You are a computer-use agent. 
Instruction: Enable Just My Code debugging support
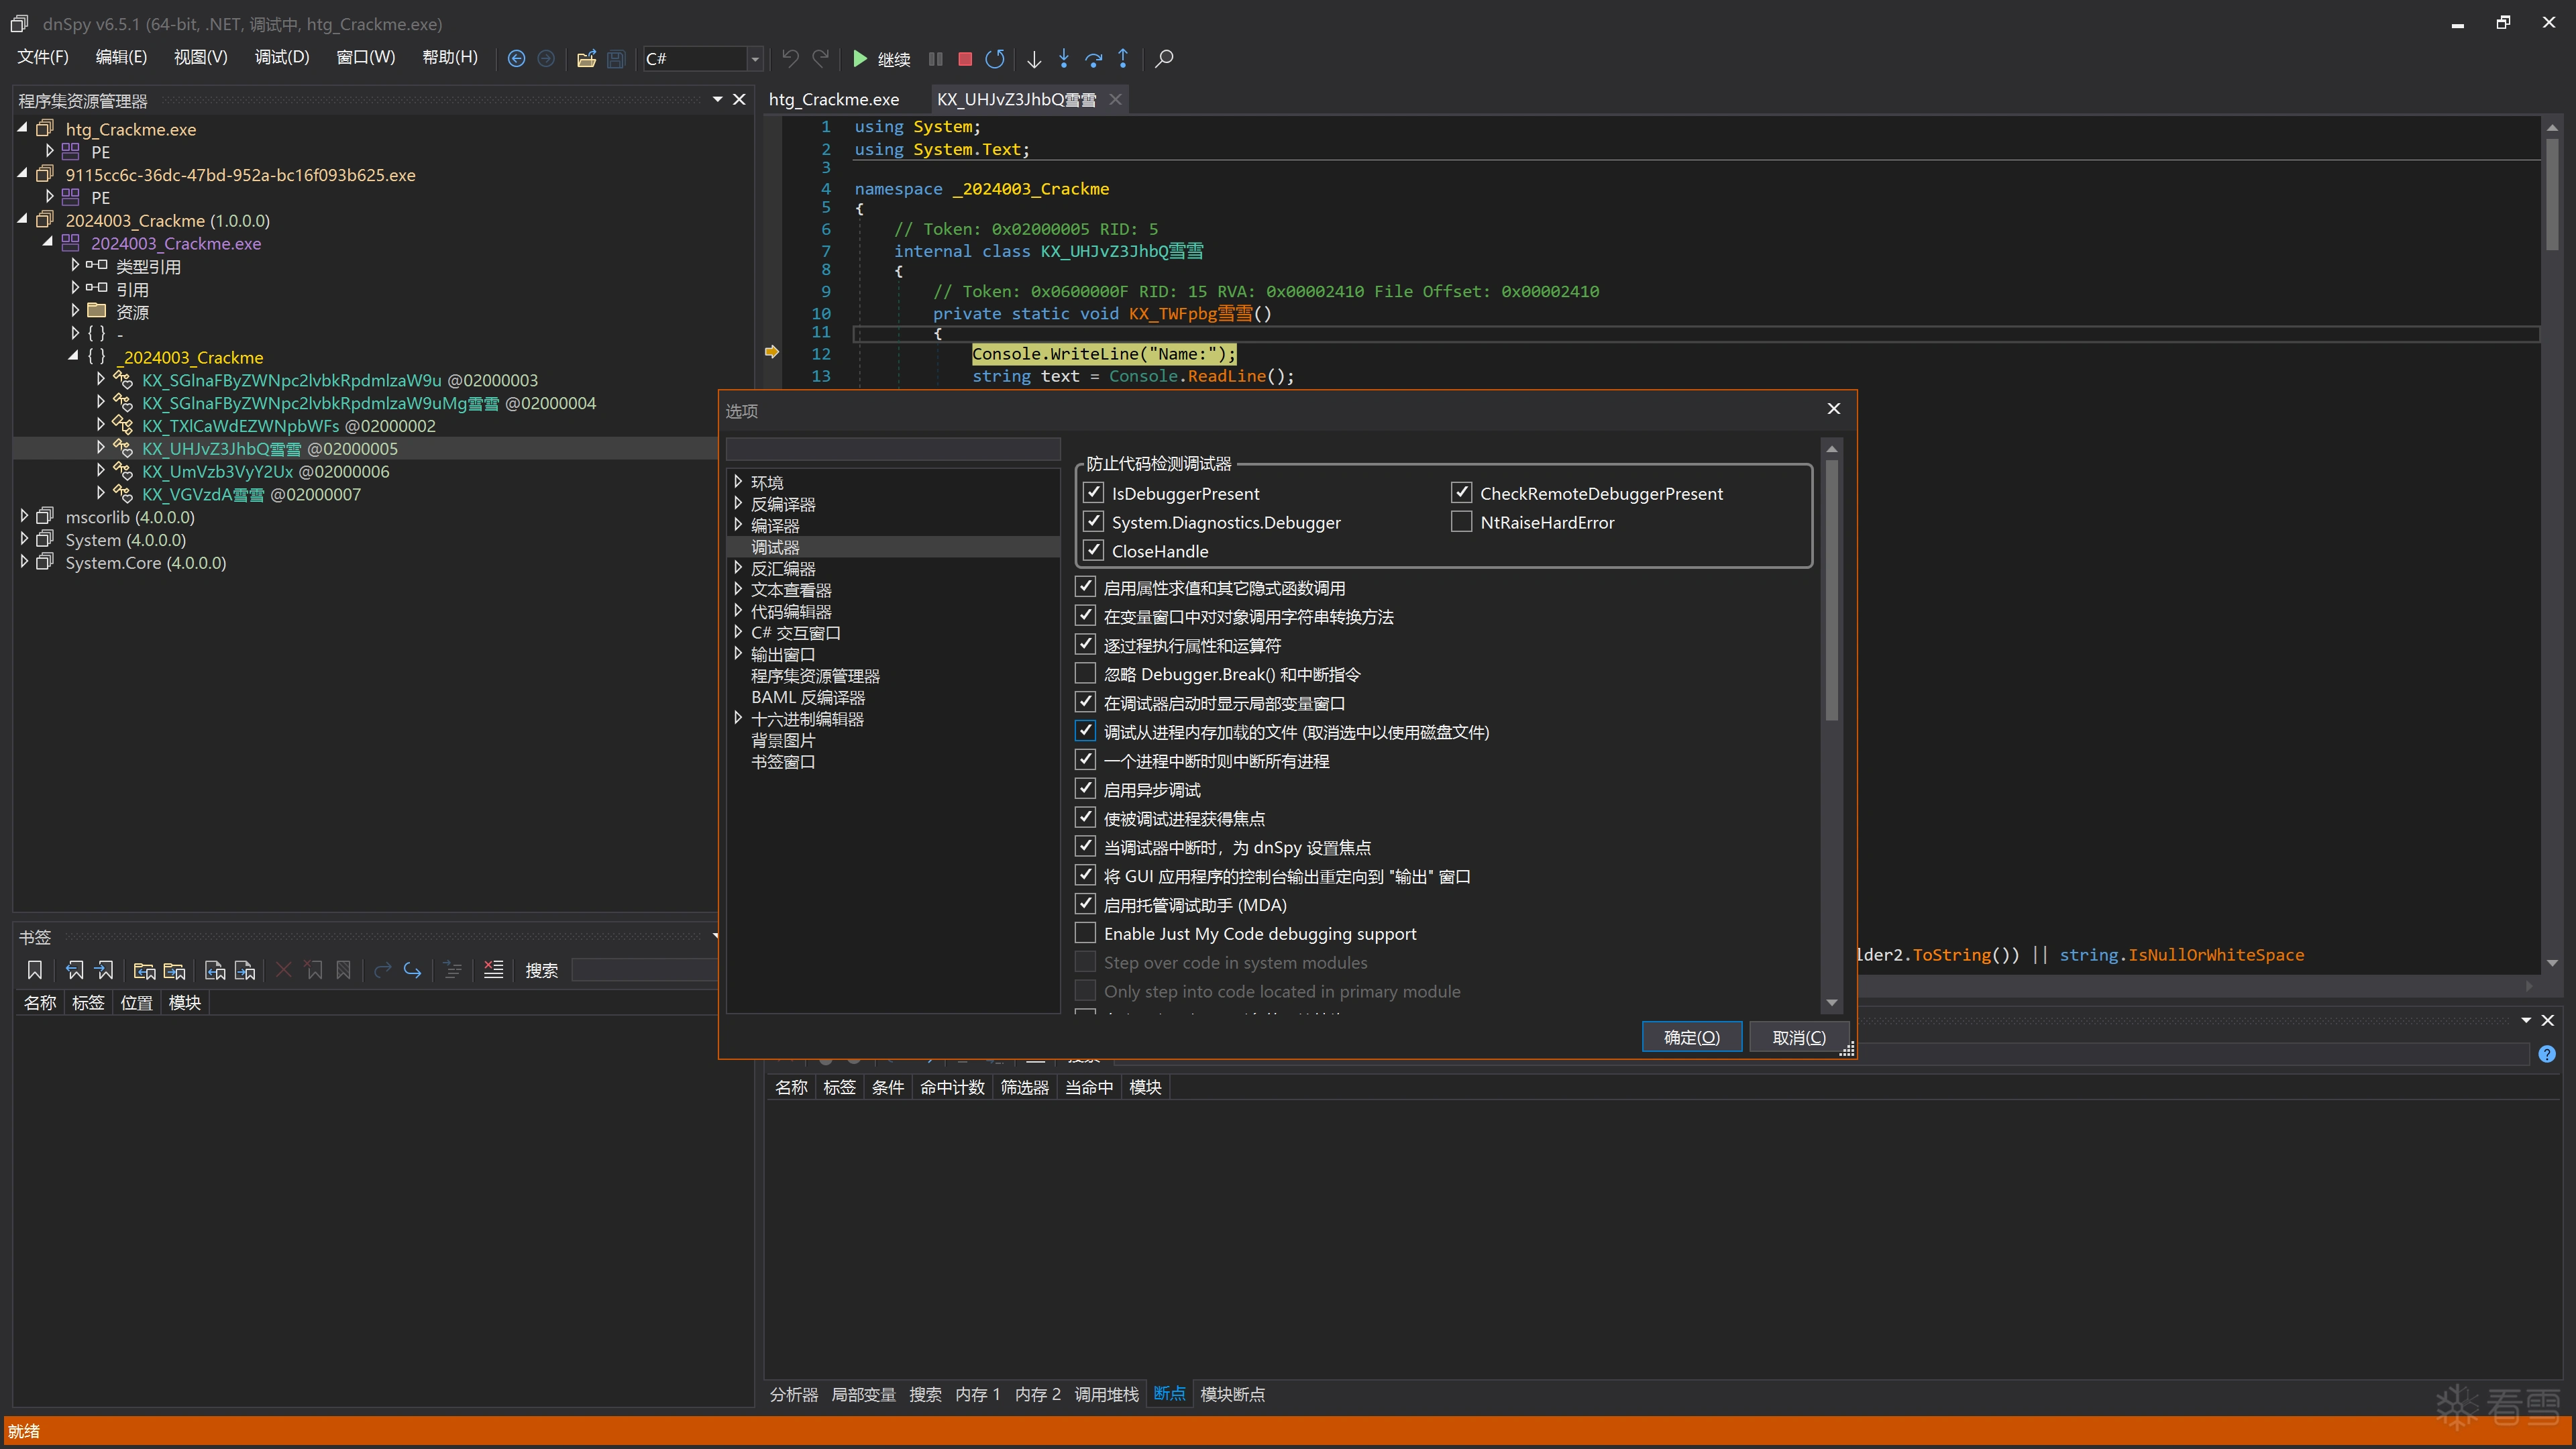click(x=1085, y=933)
